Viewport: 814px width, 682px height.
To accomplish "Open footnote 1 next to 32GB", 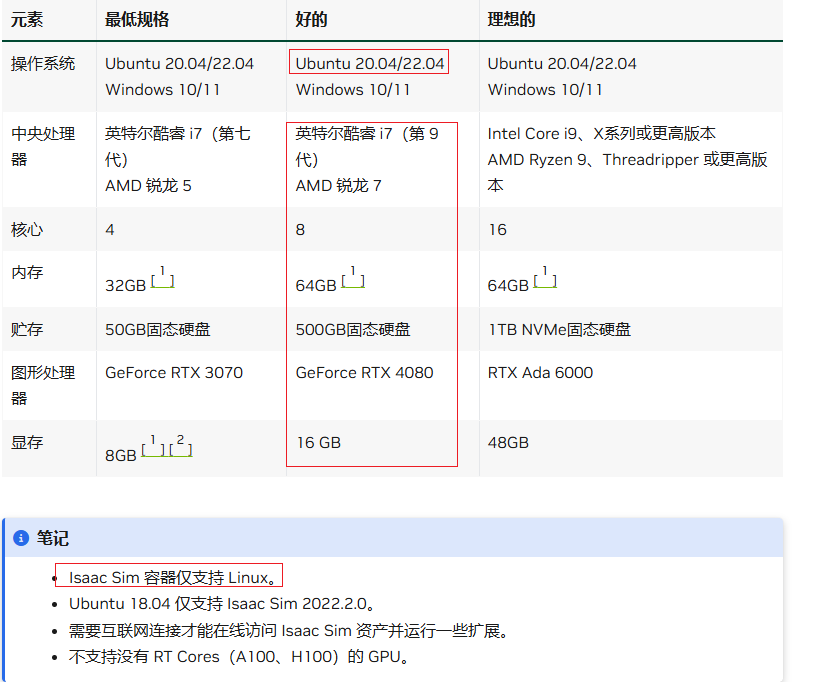I will click(162, 277).
